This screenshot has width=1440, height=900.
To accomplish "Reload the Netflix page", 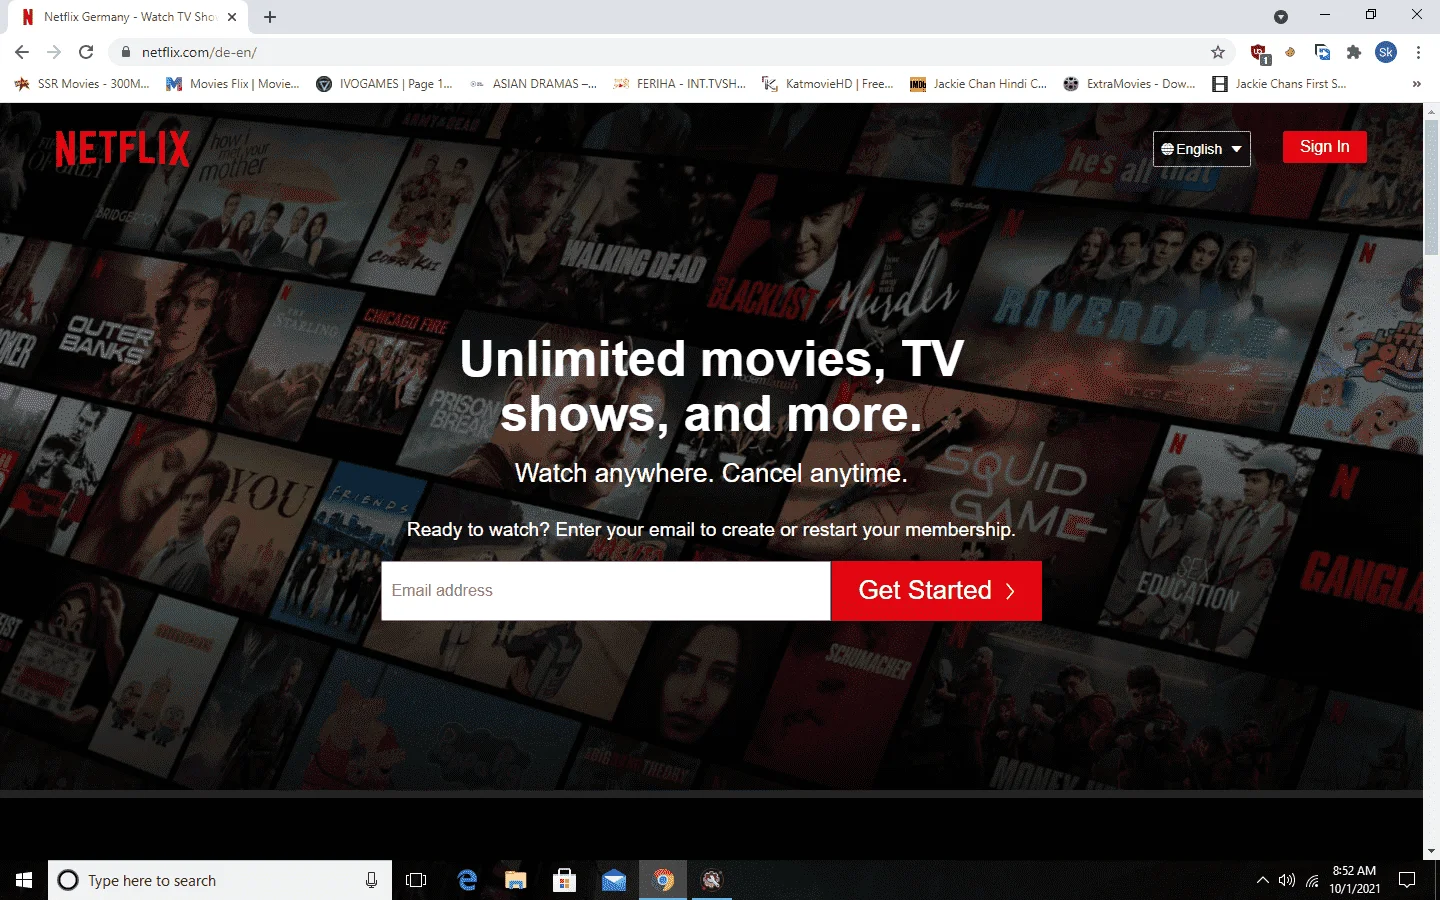I will pos(86,52).
